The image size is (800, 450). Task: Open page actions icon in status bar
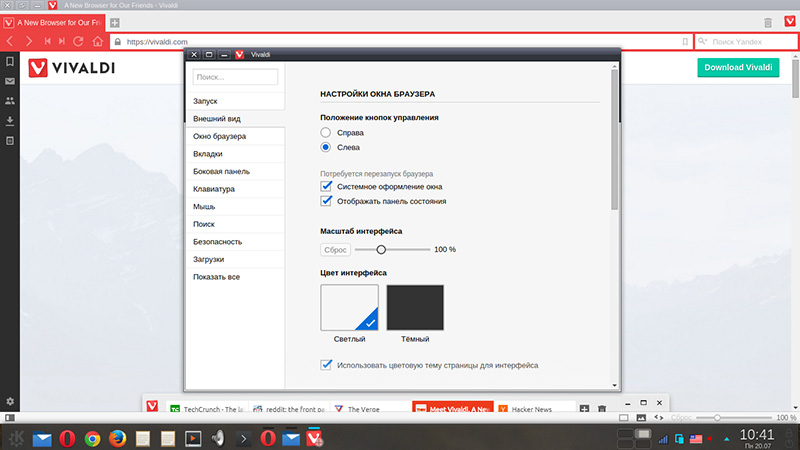click(659, 417)
